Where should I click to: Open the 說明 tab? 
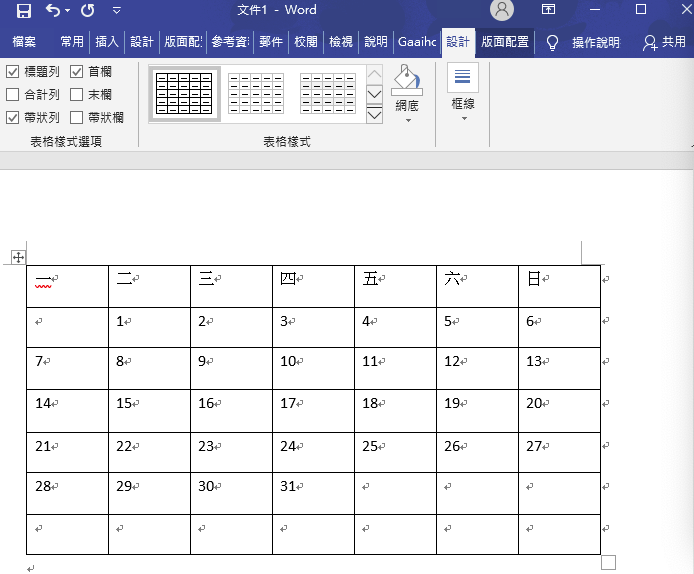[x=376, y=42]
